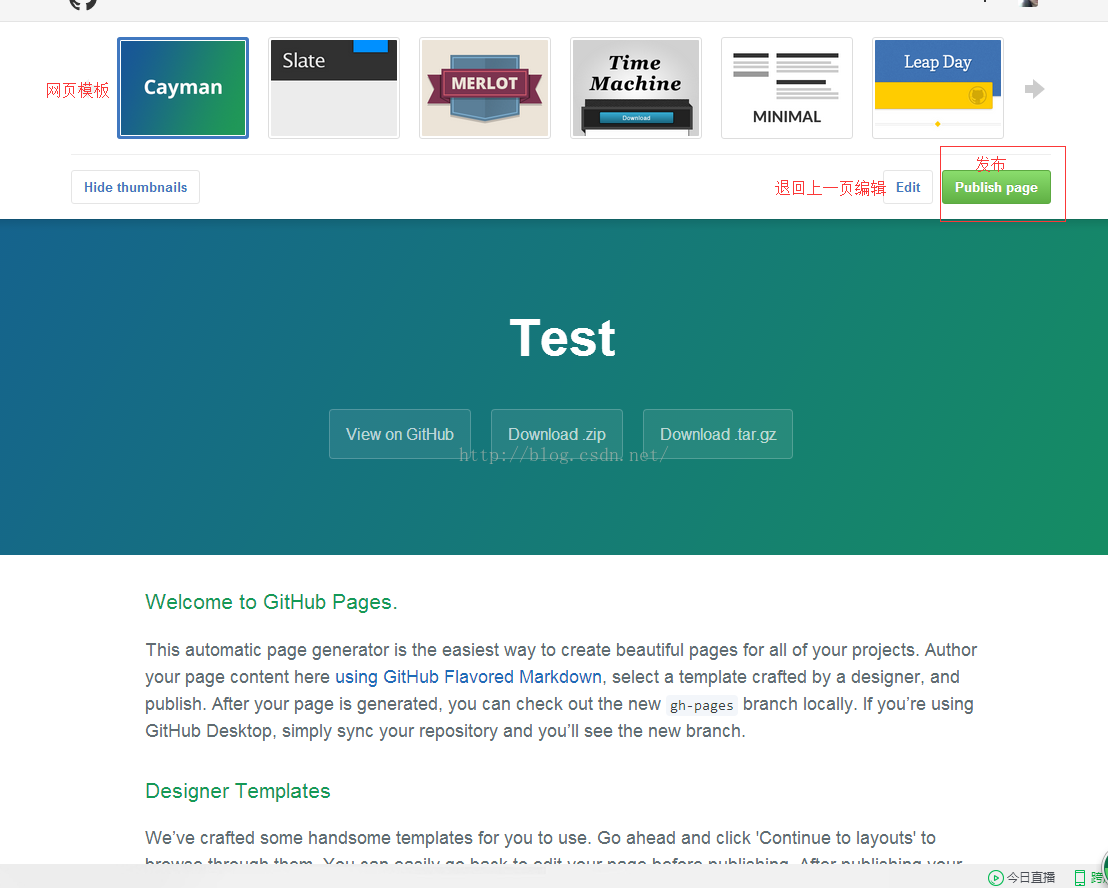Click the green phone icon in status bar

point(1080,877)
